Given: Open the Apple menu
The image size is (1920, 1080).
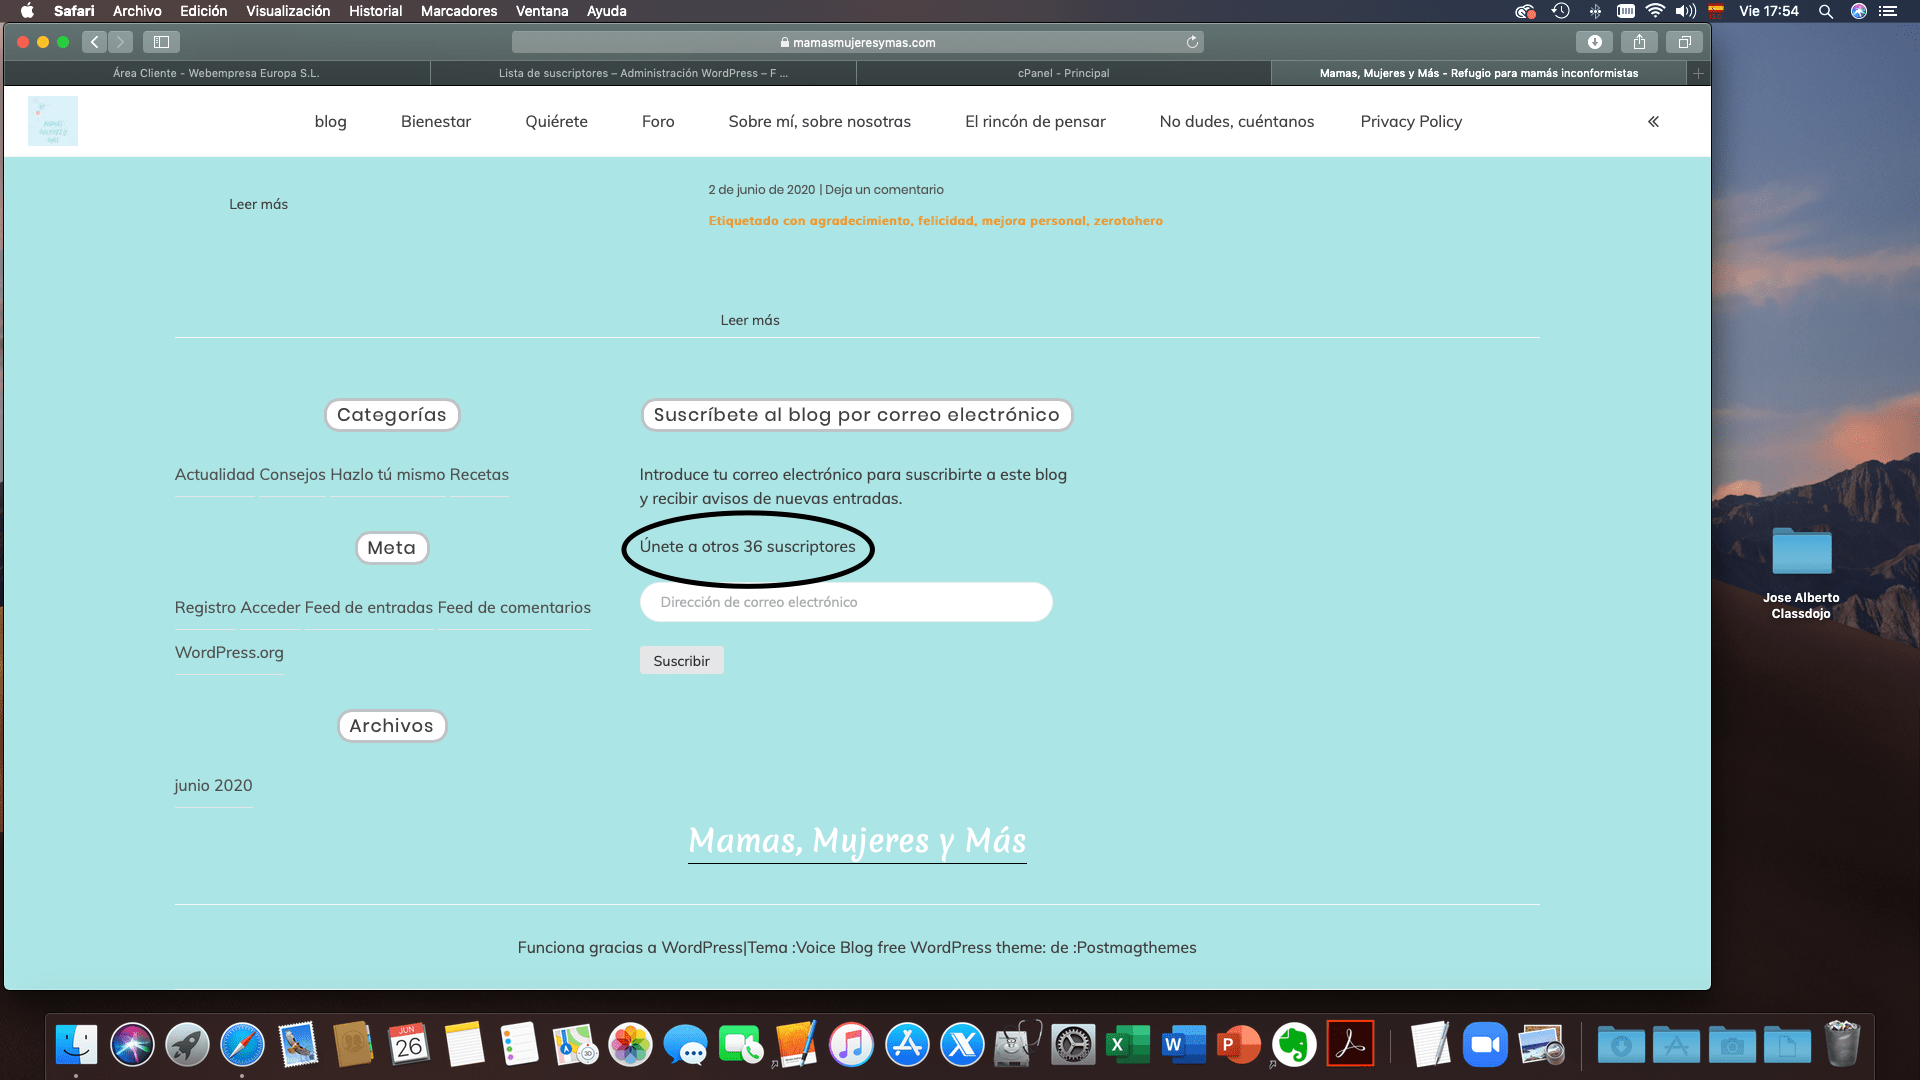Looking at the screenshot, I should pos(27,11).
